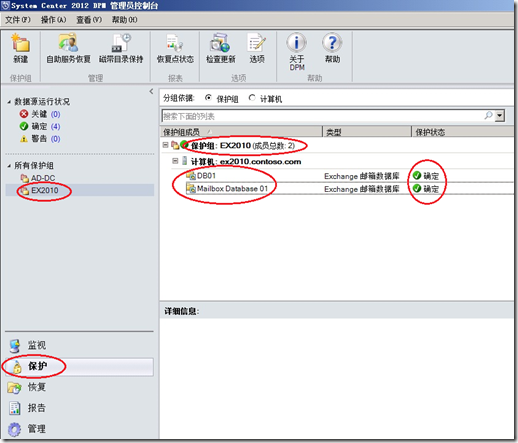Open the search box dropdown arrow
The image size is (518, 443).
point(500,116)
